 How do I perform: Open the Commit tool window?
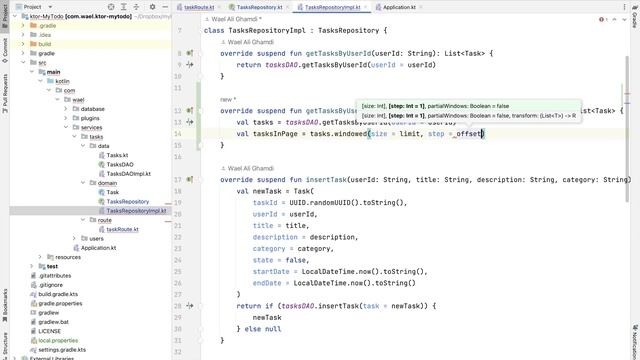click(x=5, y=50)
